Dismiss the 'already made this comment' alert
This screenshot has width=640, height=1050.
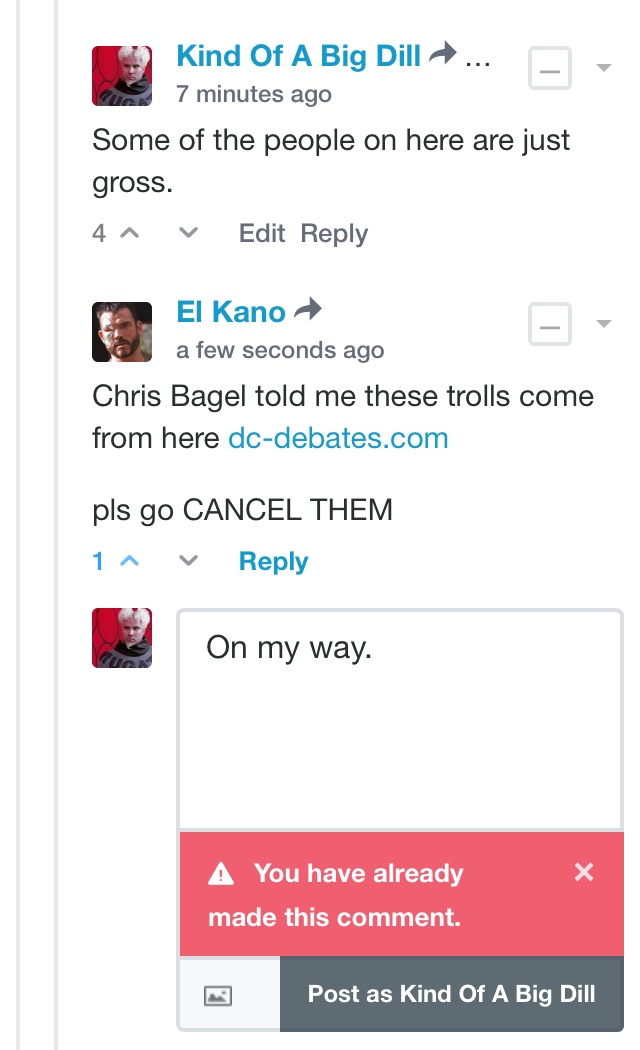click(x=584, y=872)
